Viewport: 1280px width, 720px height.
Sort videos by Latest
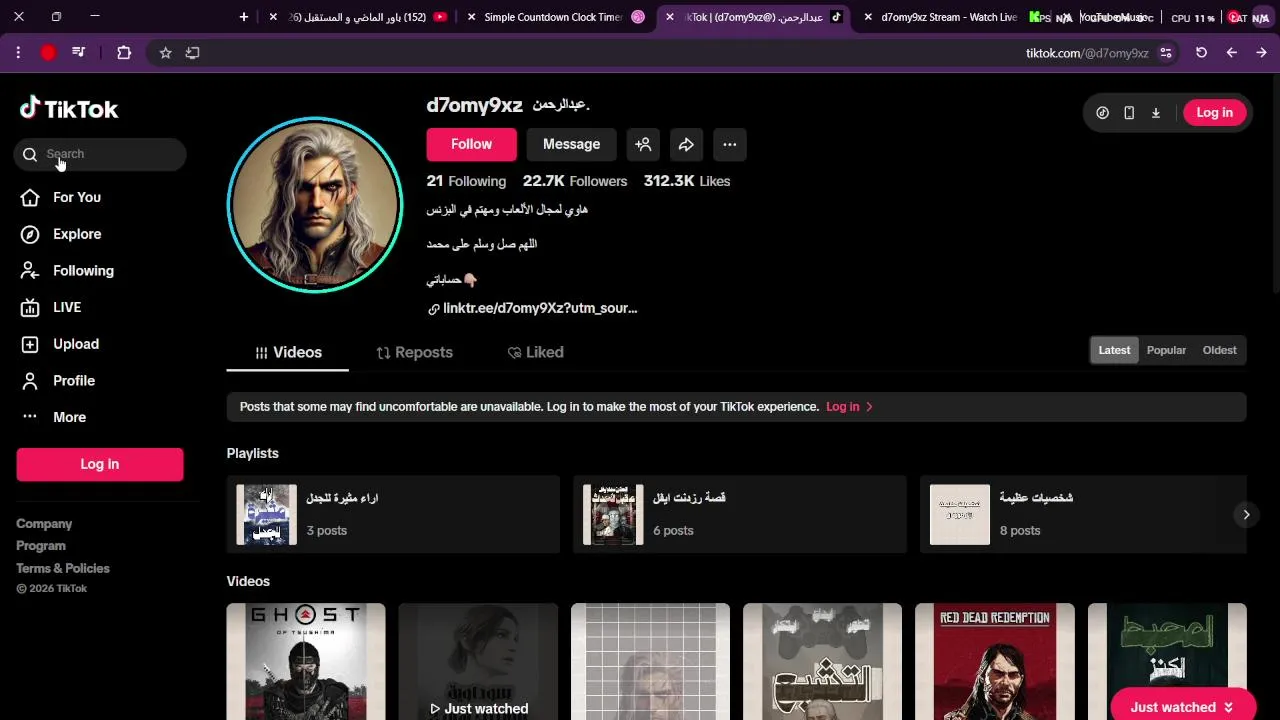point(1114,350)
